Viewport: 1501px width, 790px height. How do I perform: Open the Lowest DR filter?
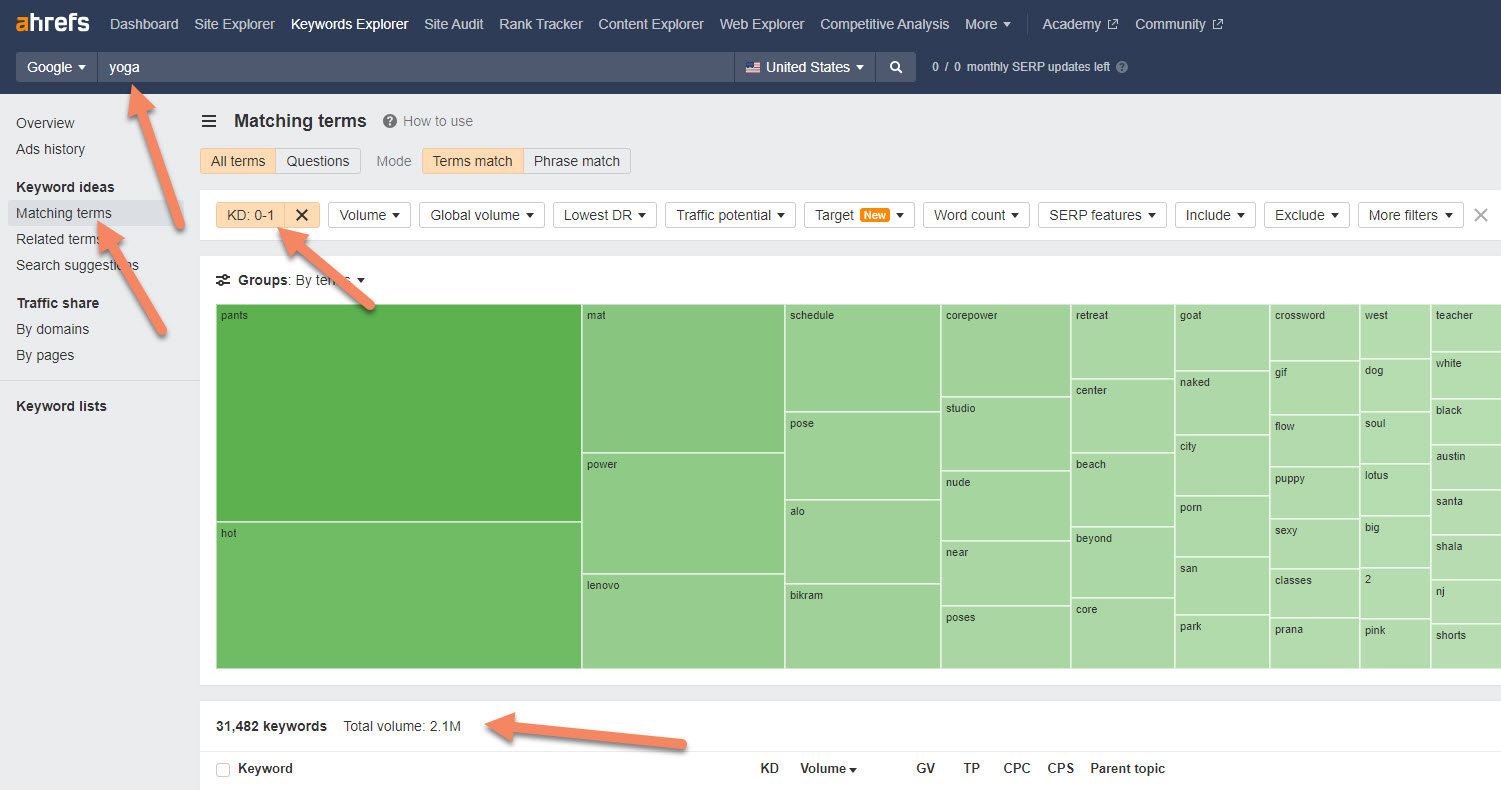pyautogui.click(x=605, y=215)
